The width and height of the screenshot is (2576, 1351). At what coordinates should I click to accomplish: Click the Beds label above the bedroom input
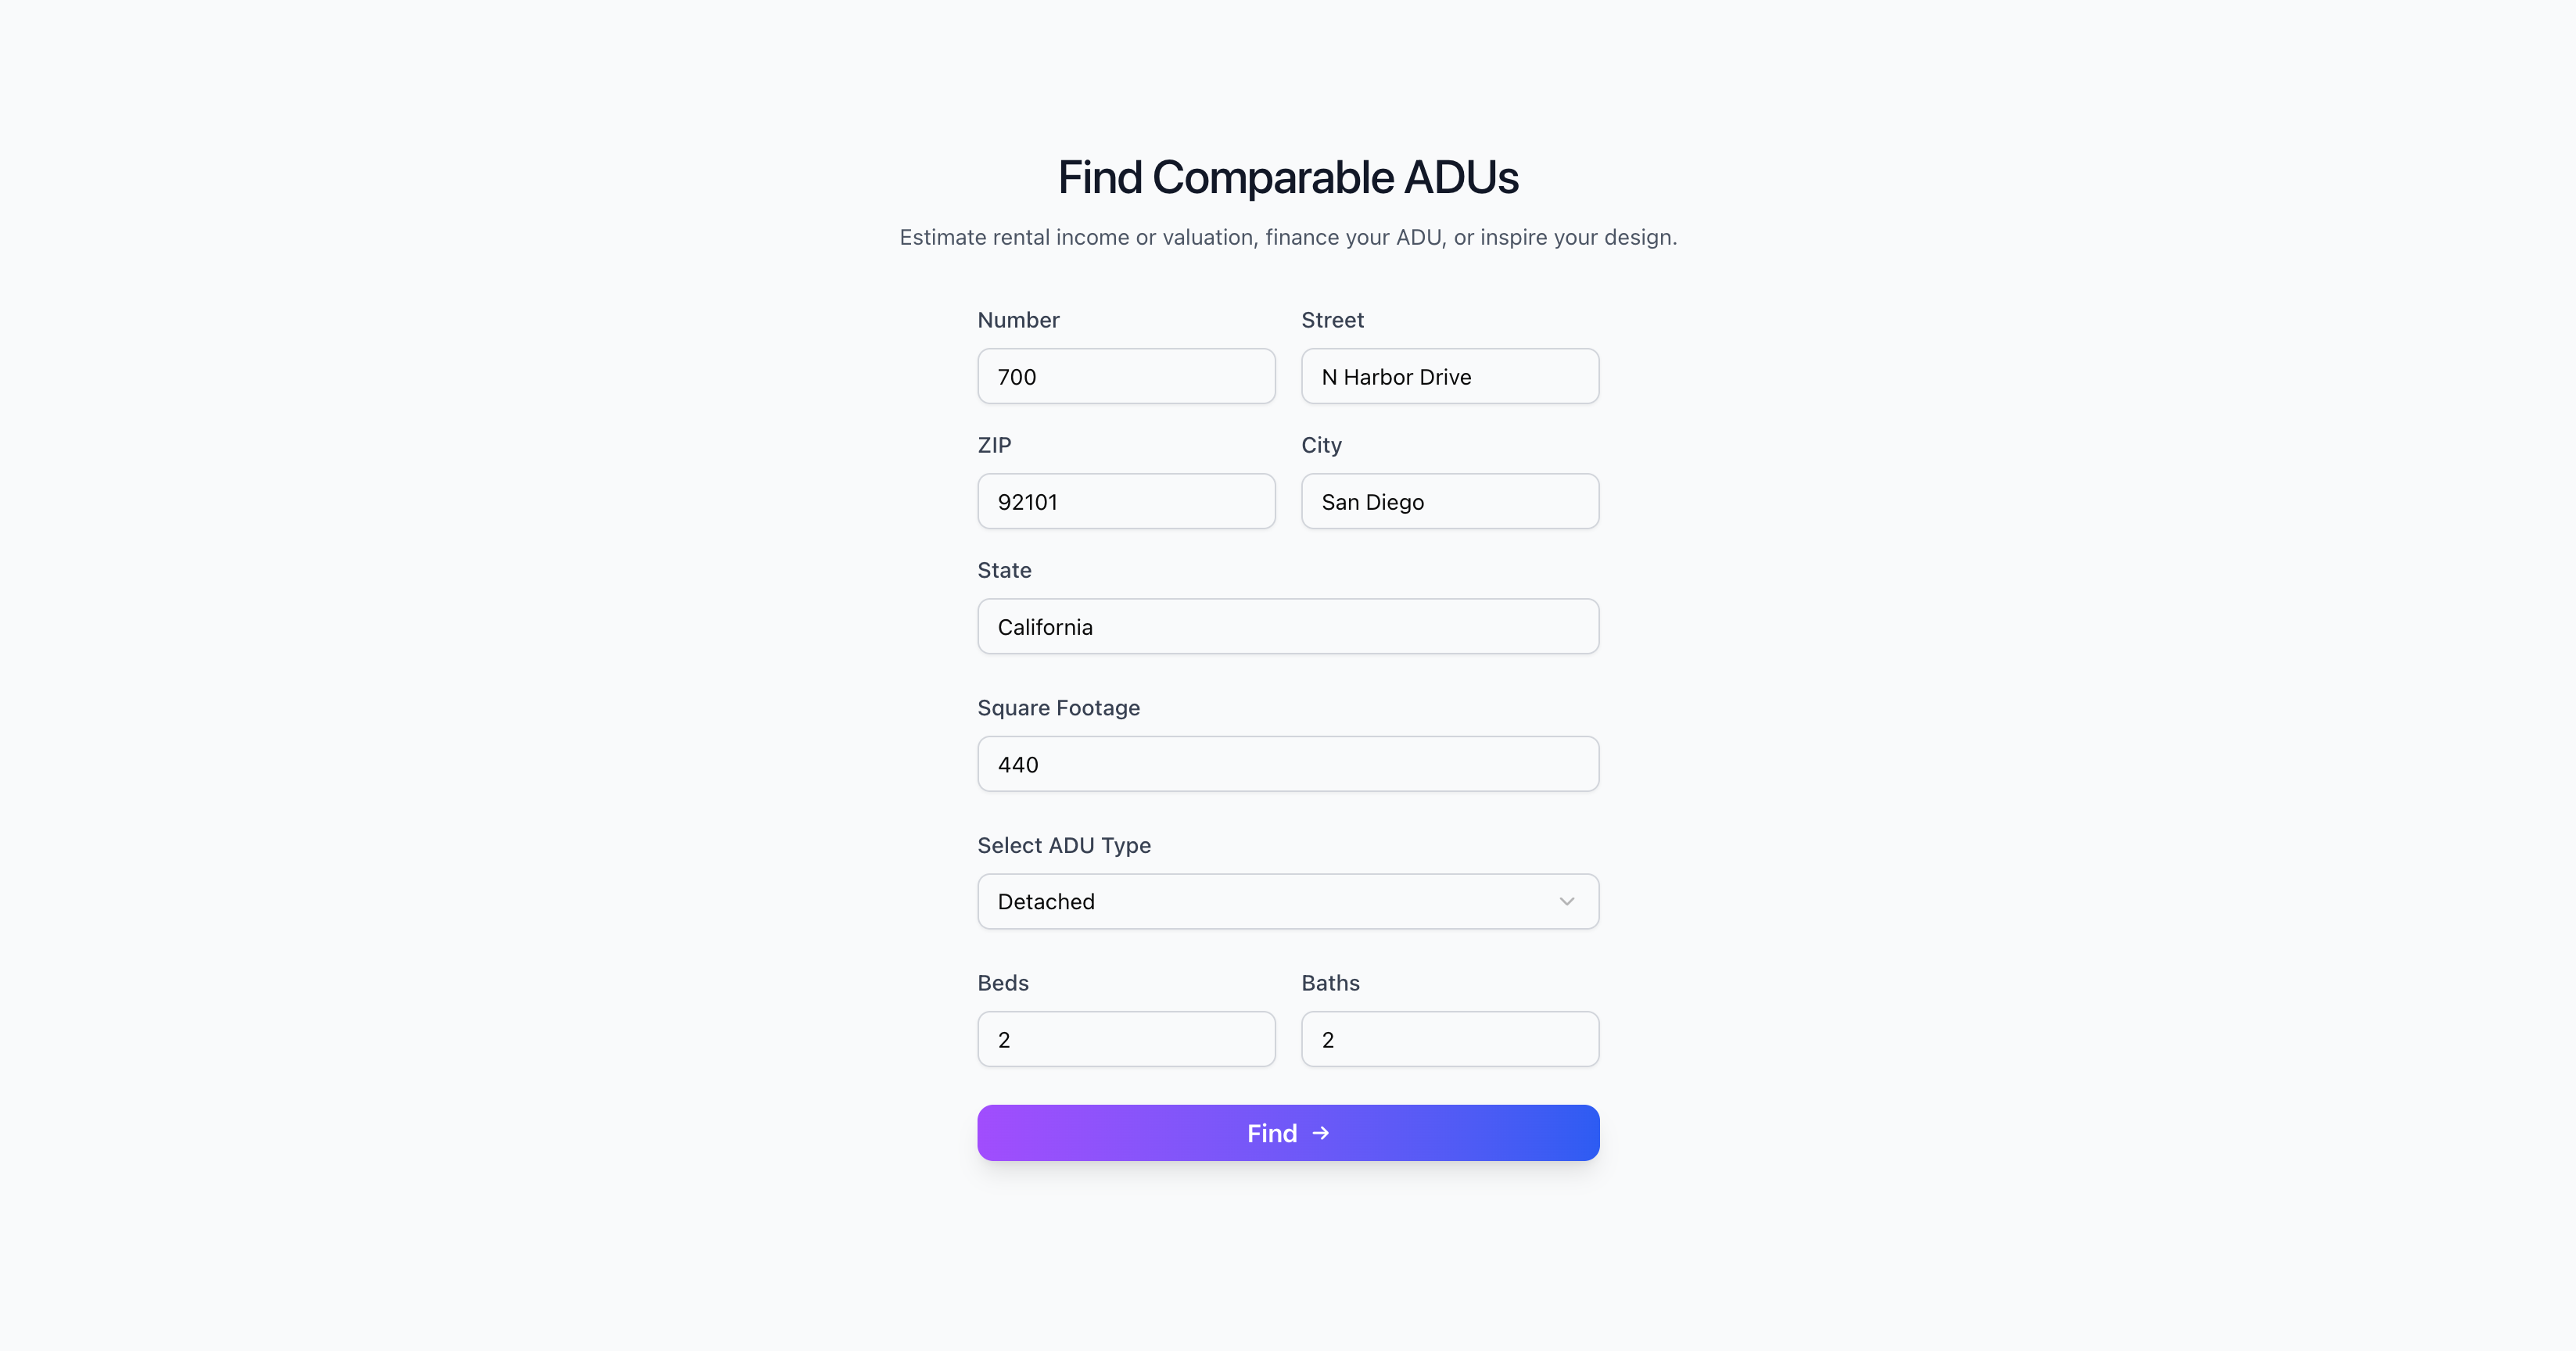pyautogui.click(x=1003, y=983)
